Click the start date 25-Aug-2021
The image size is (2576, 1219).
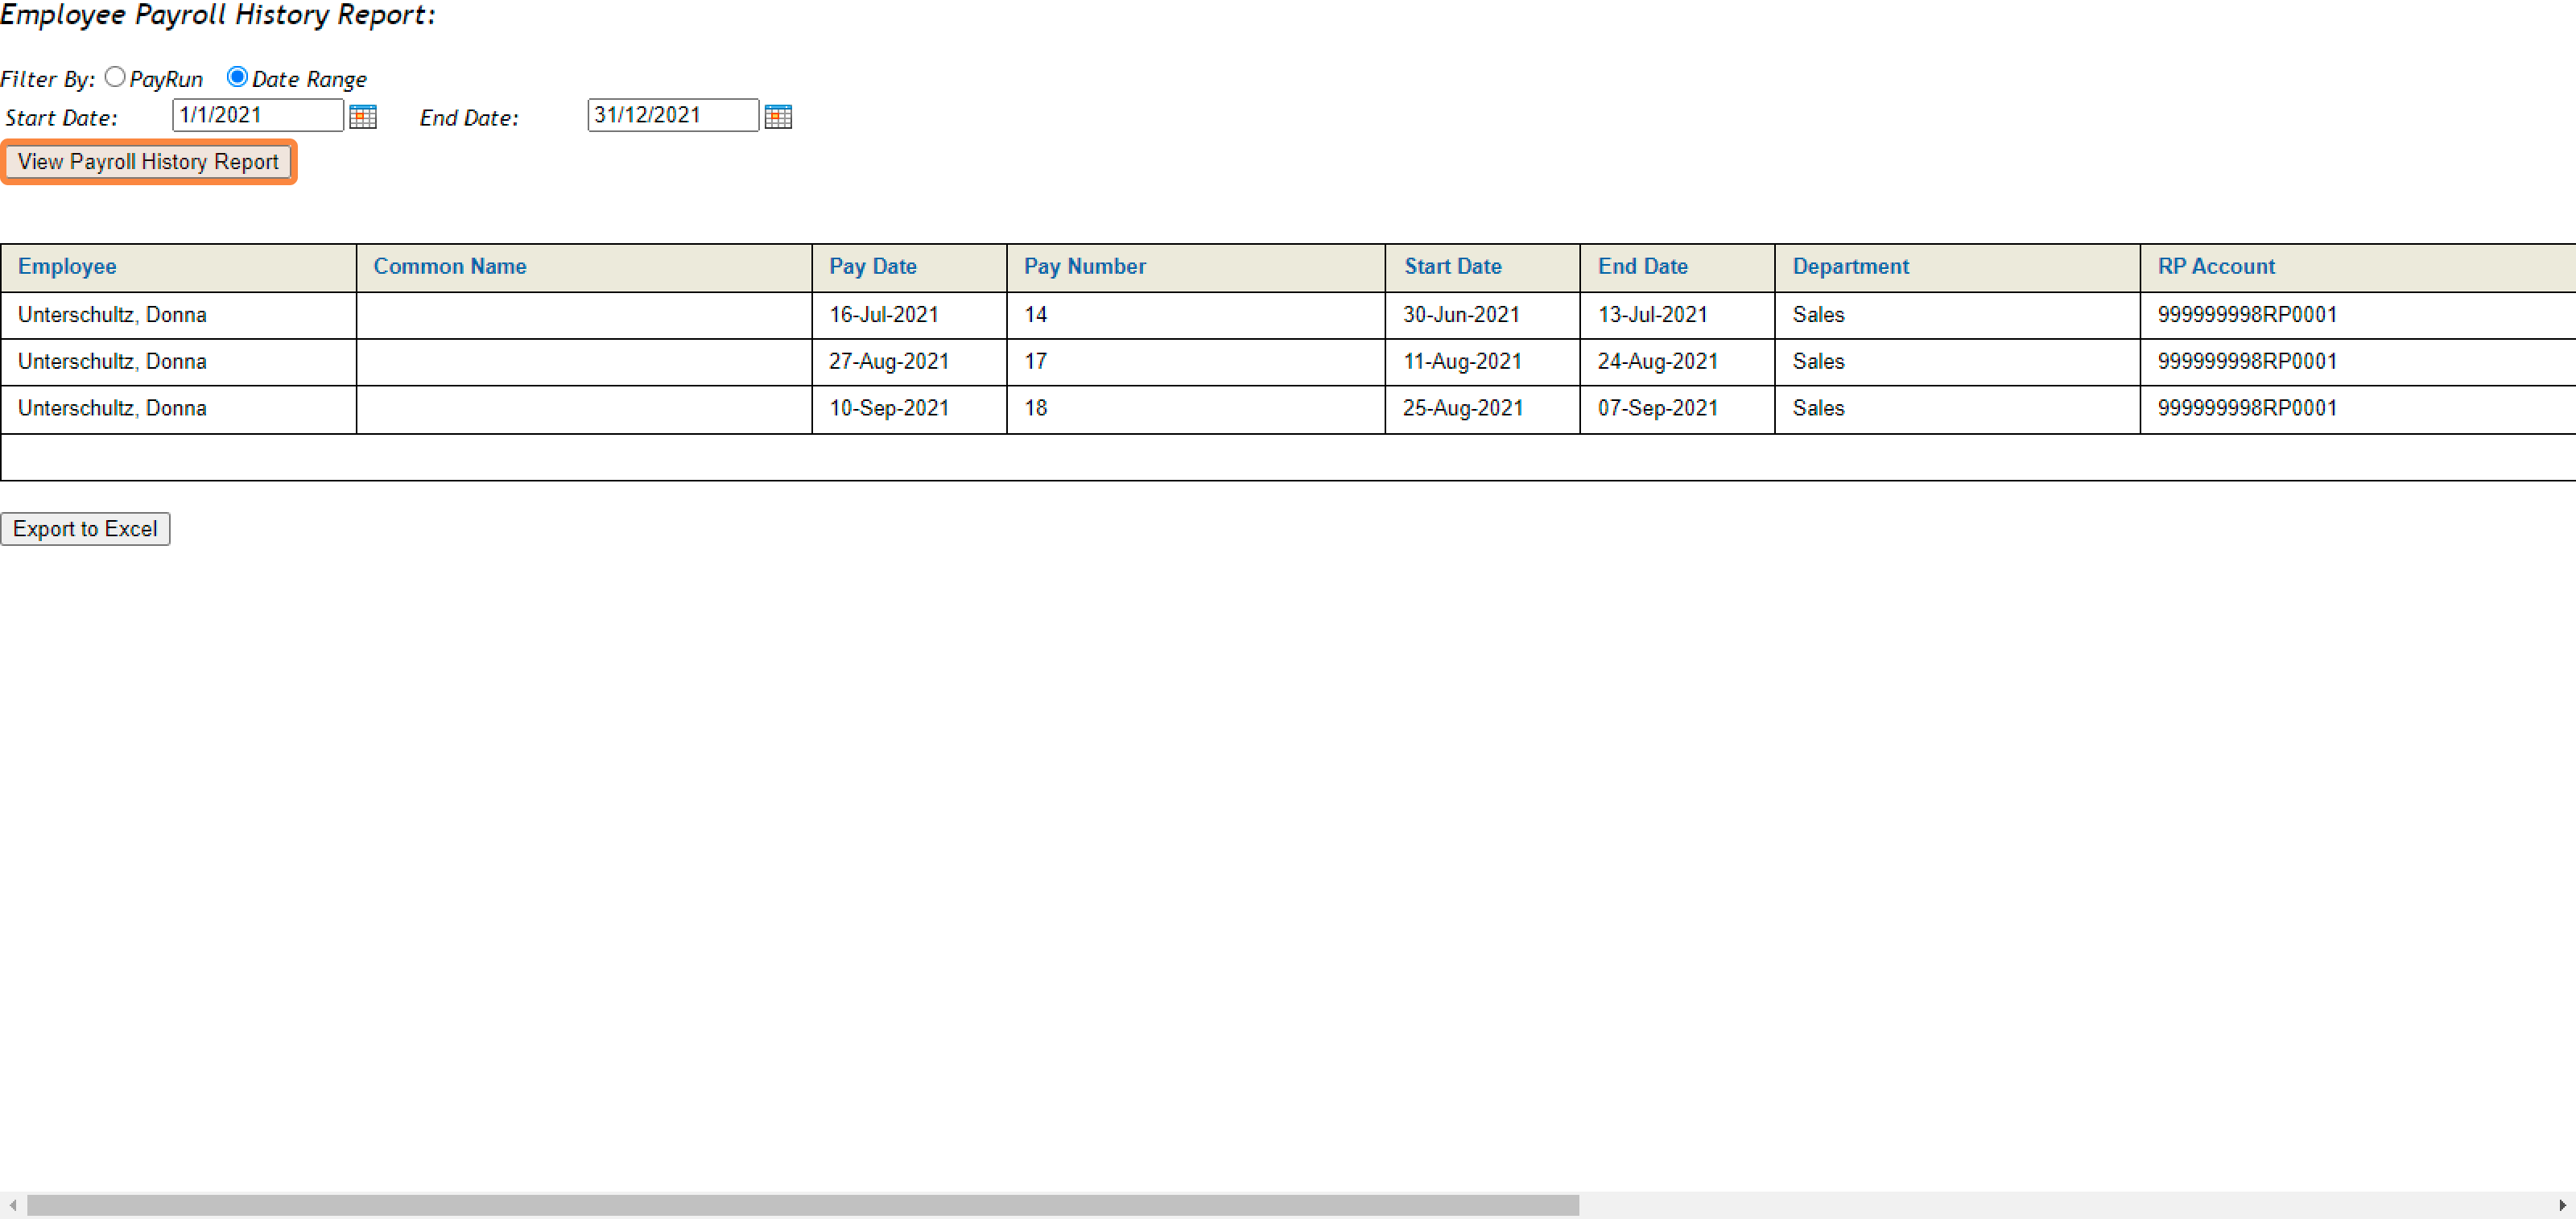pyautogui.click(x=1463, y=409)
